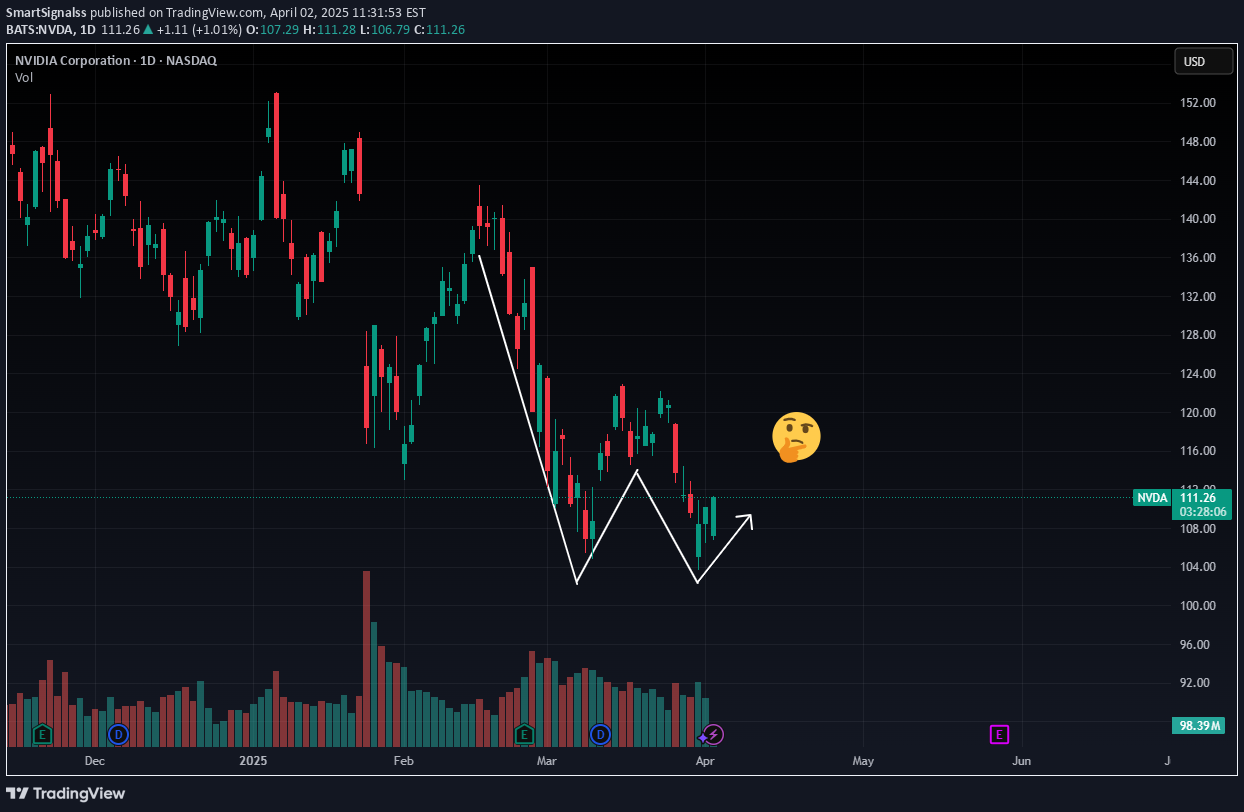
Task: Click the purple upcoming earnings E marker
Action: click(999, 735)
